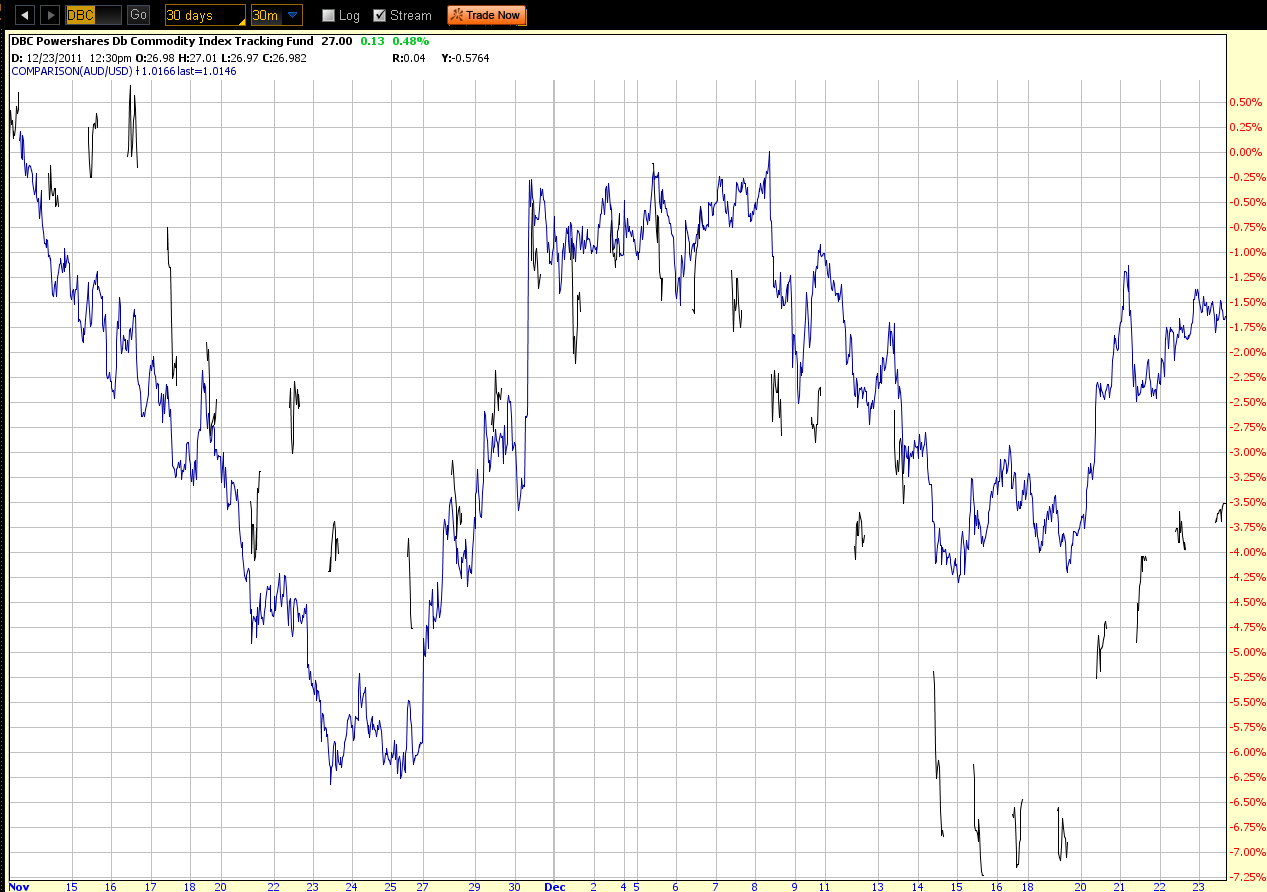The height and width of the screenshot is (892, 1267).
Task: Toggle streaming data on or off
Action: 378,15
